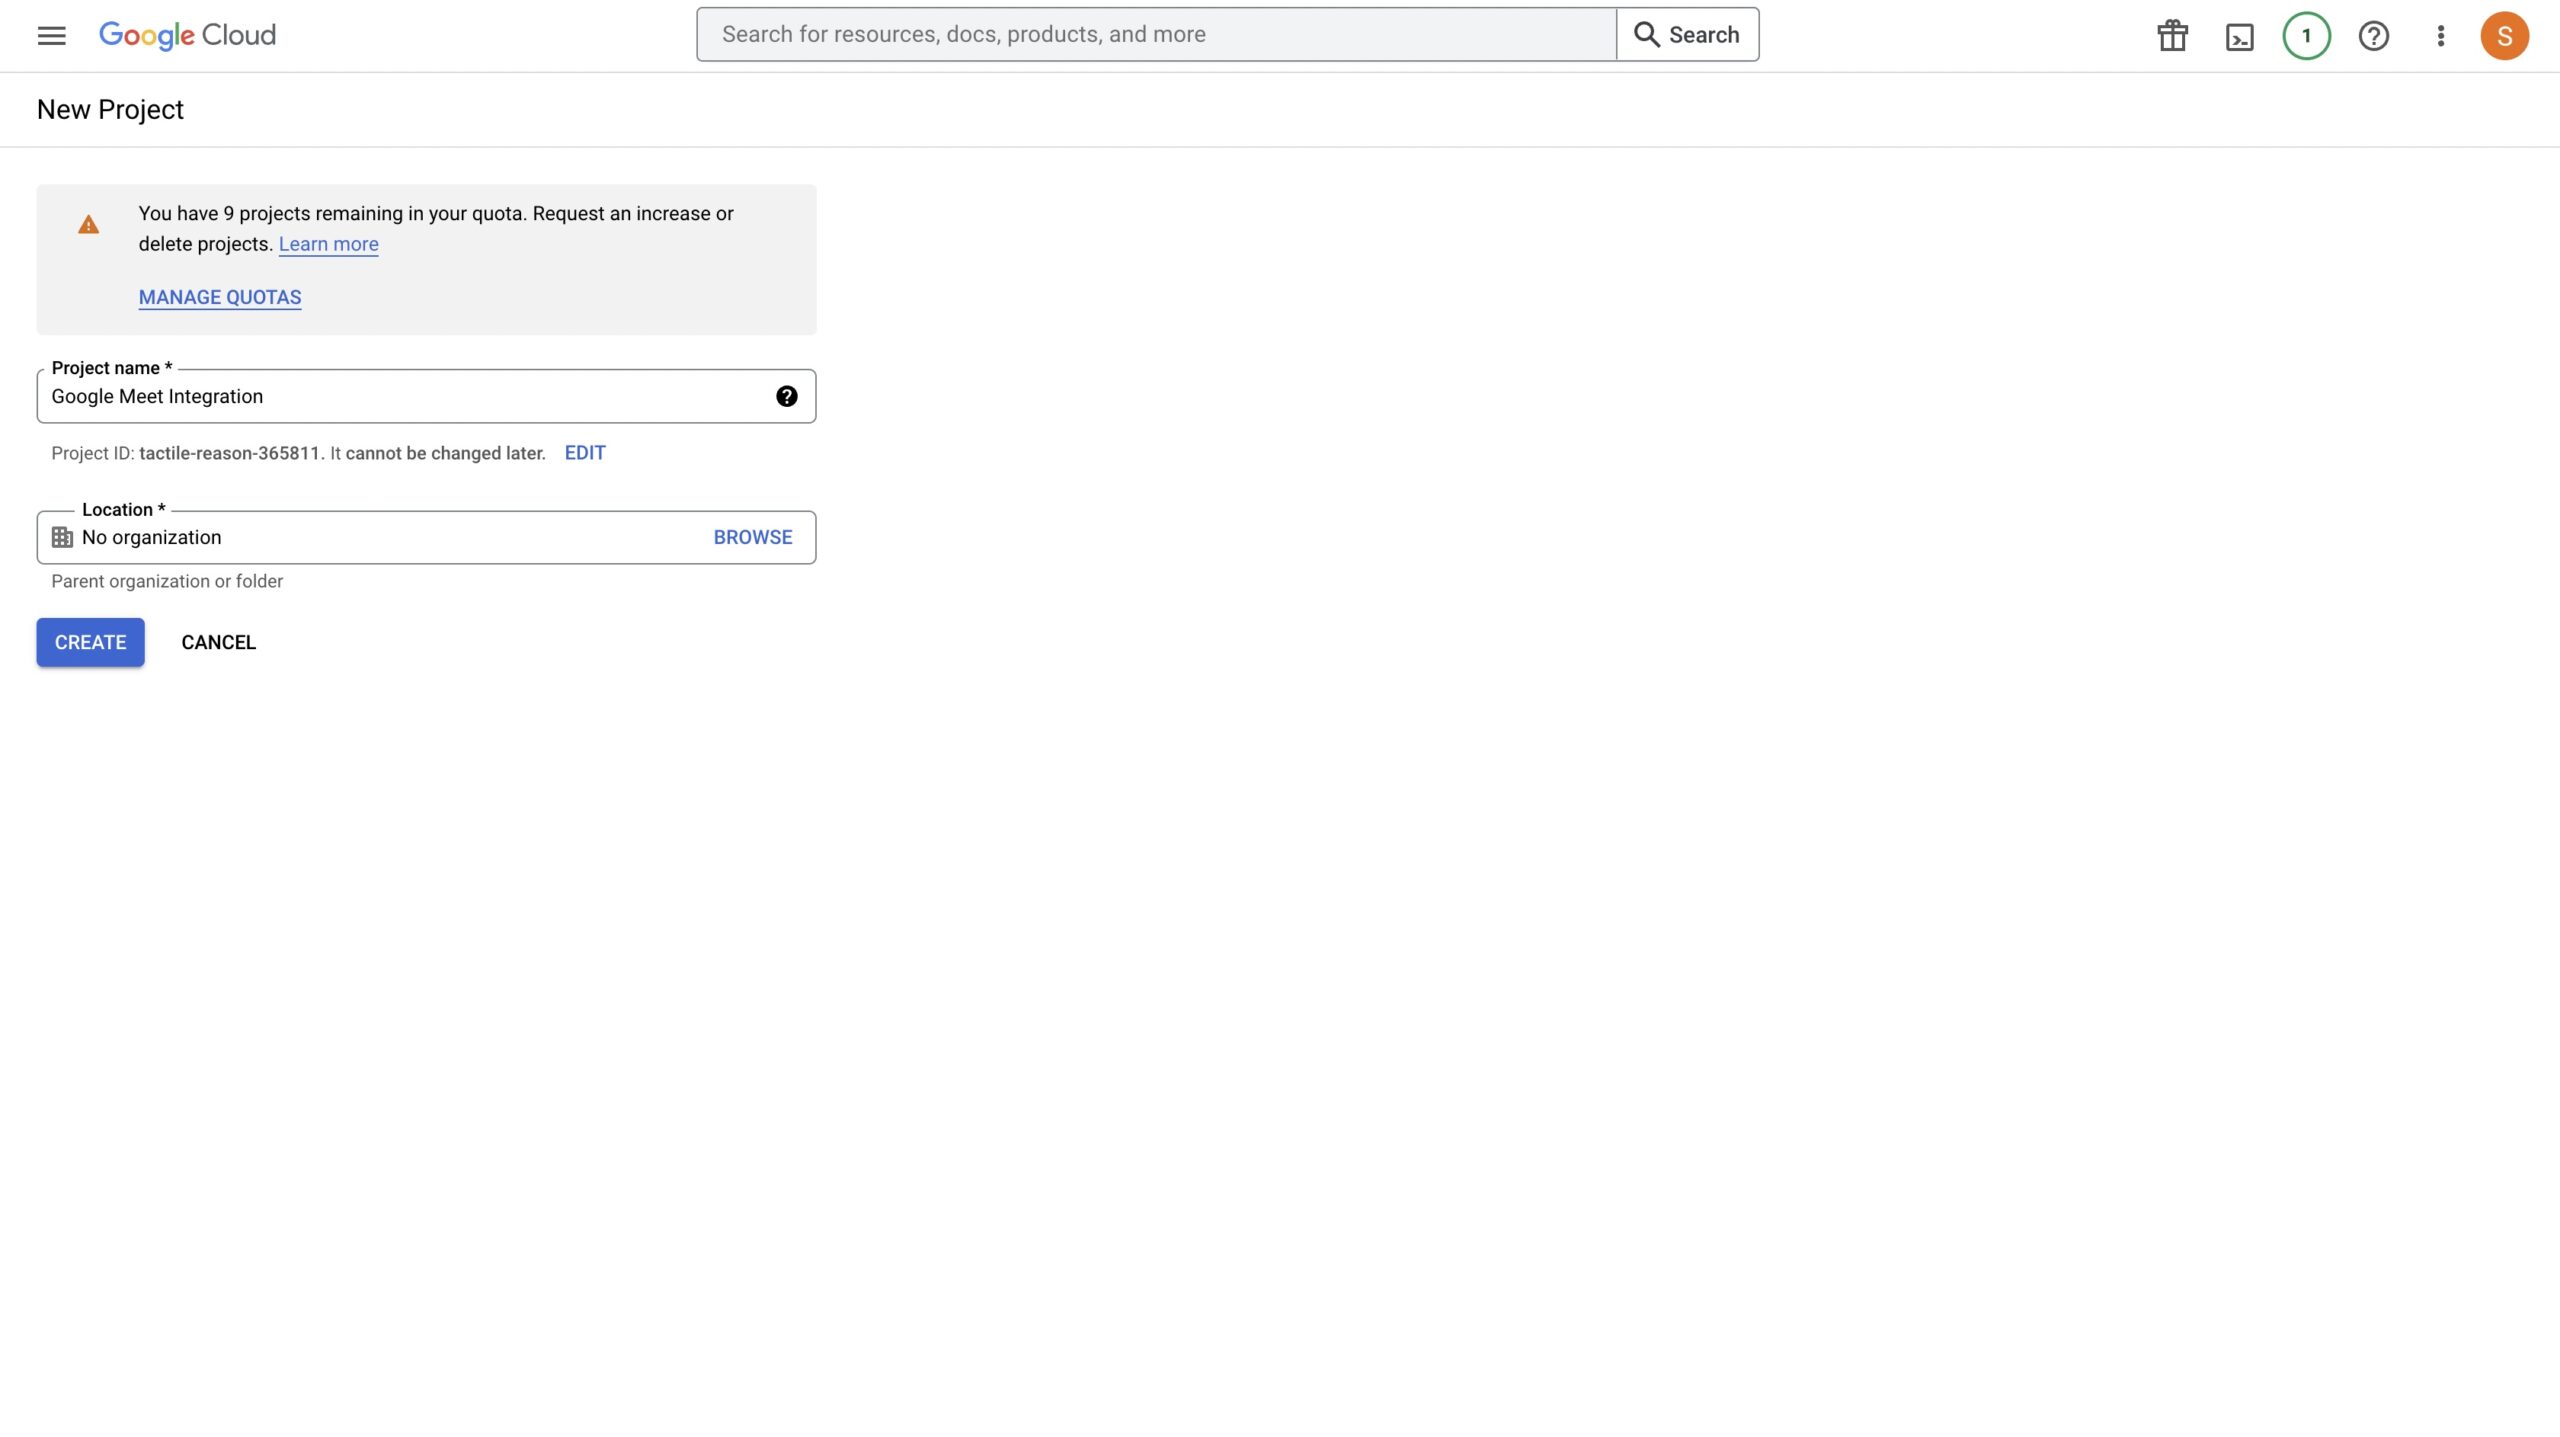The width and height of the screenshot is (2560, 1437).
Task: Open the three-dot settings menu
Action: (x=2440, y=36)
